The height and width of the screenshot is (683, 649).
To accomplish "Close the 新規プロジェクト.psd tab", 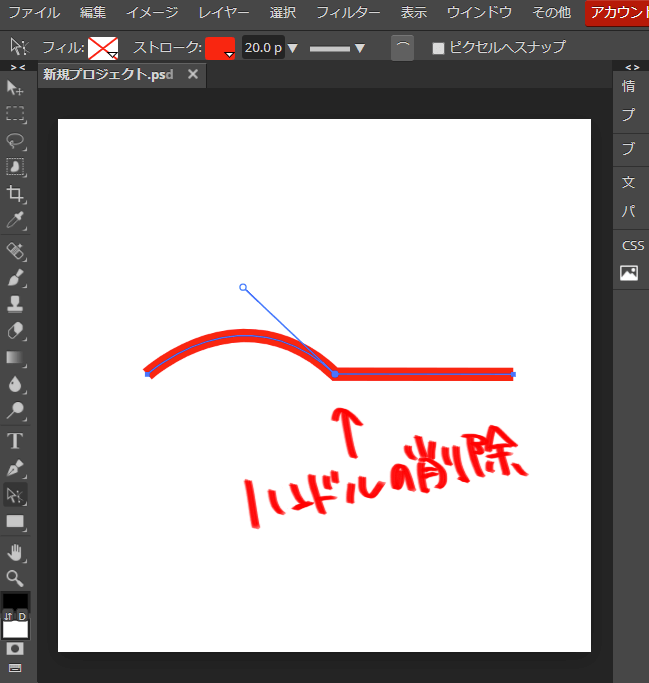I will click(193, 74).
